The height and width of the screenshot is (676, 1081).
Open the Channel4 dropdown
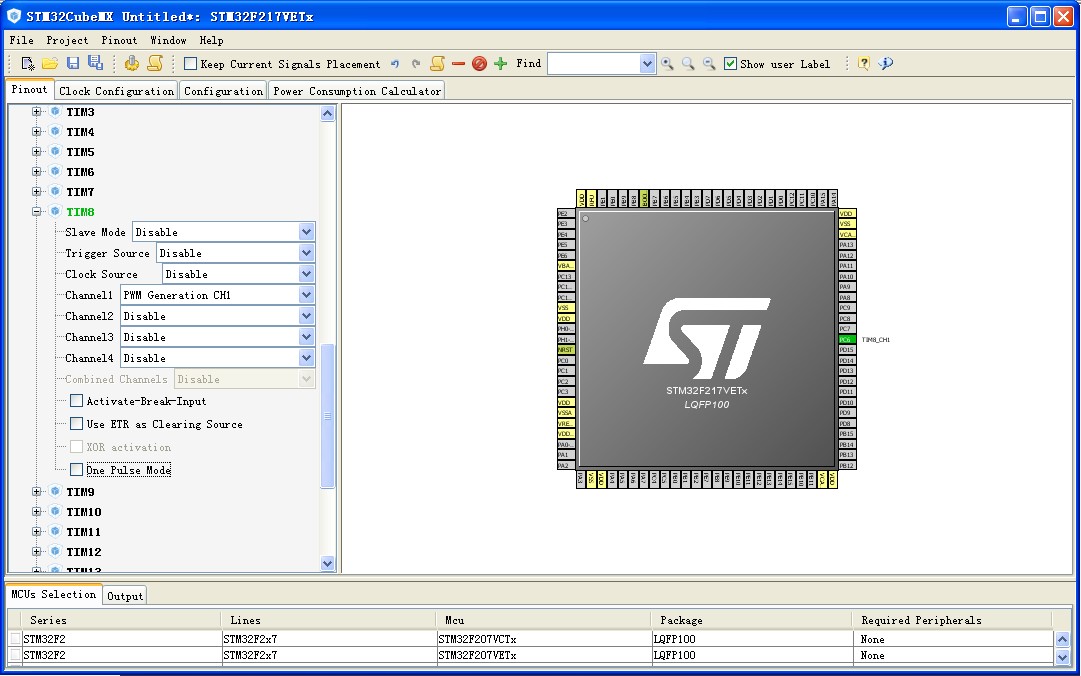point(307,358)
